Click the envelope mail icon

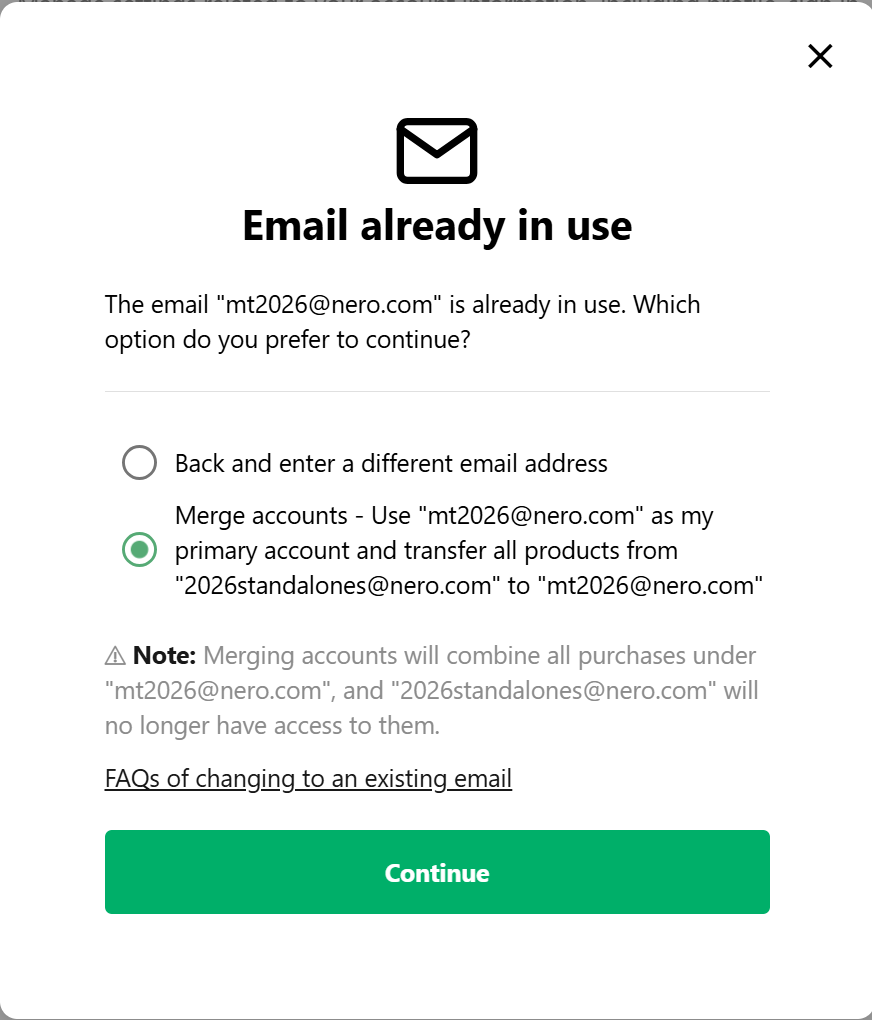437,151
